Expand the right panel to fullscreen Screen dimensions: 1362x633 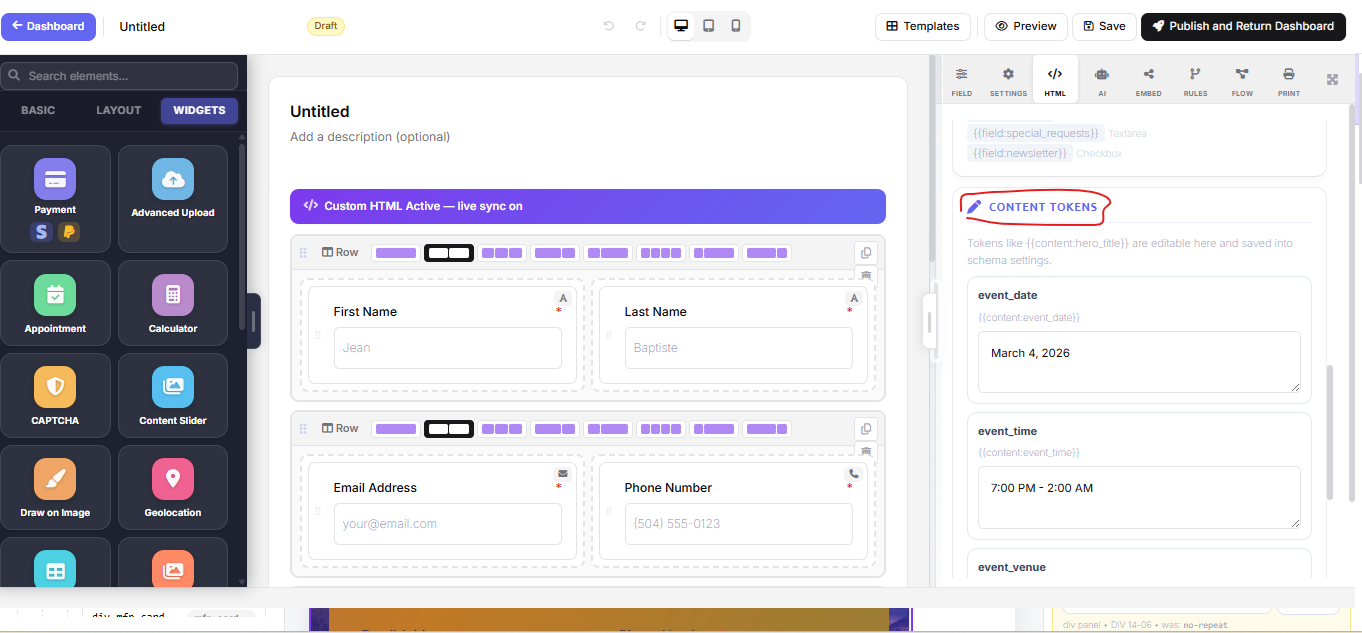pos(1332,79)
